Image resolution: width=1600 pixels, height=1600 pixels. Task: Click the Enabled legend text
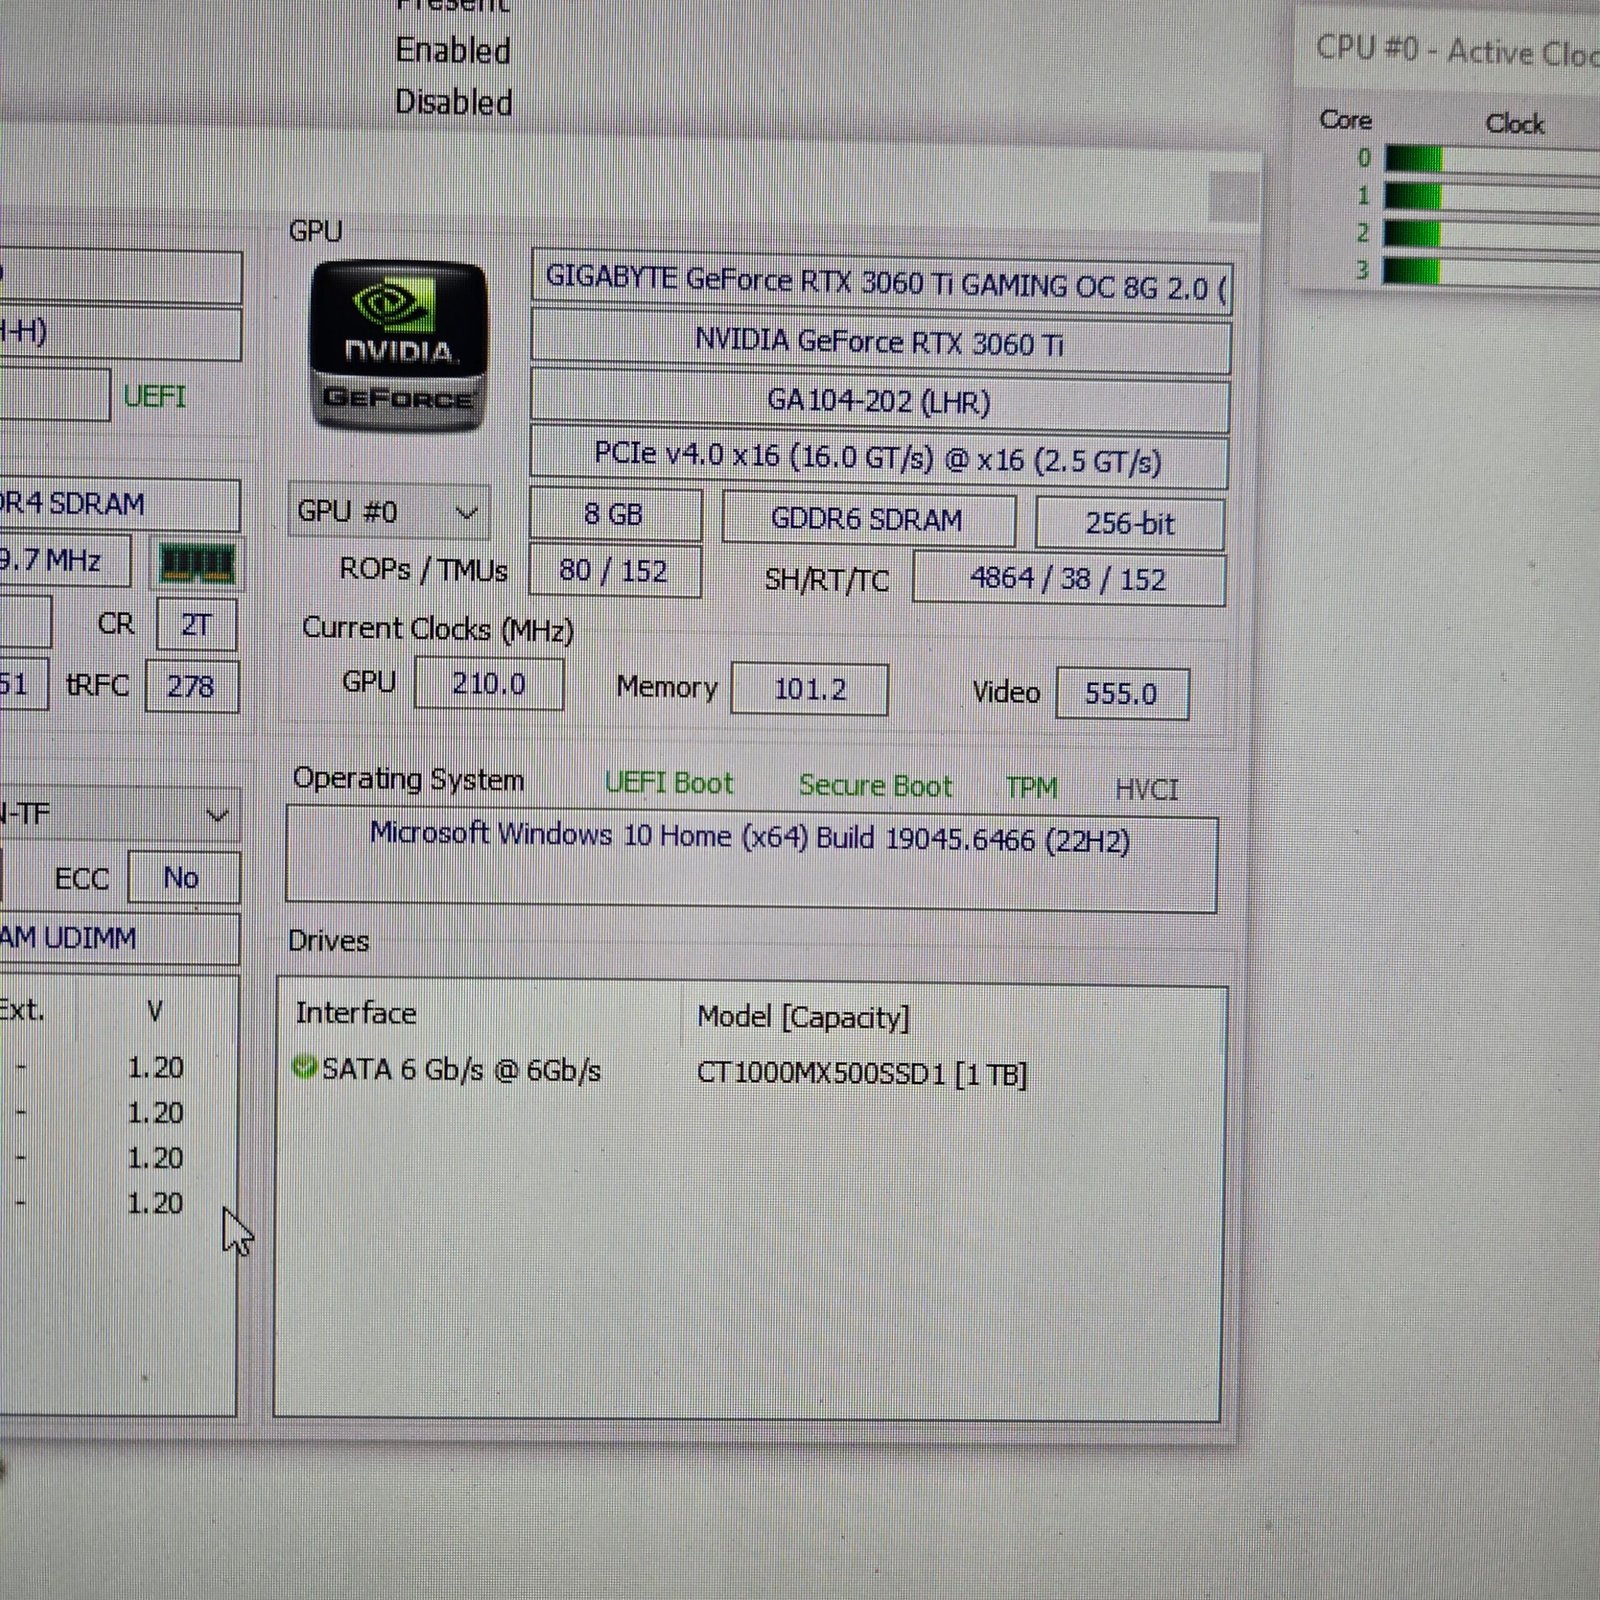[x=453, y=50]
